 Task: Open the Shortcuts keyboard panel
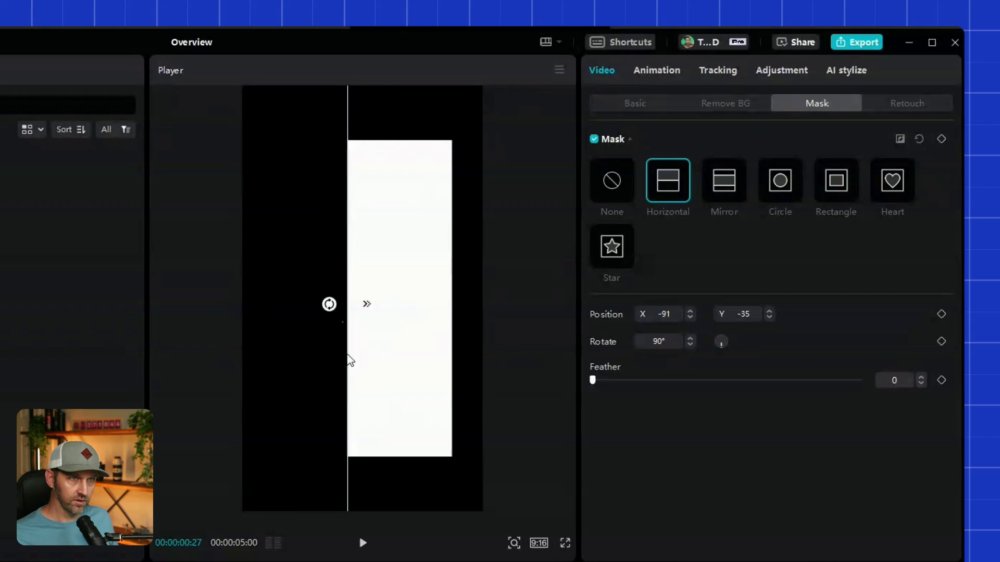(621, 42)
